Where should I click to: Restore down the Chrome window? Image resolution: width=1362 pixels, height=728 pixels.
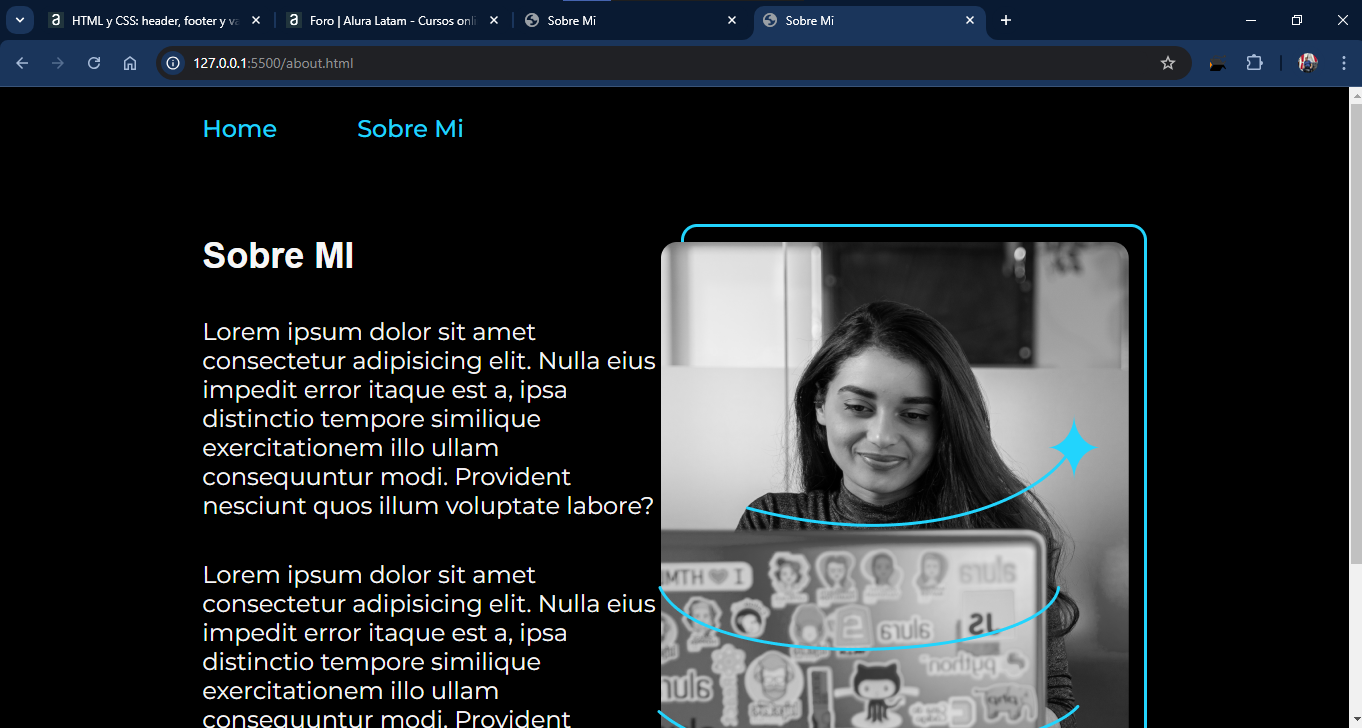click(1297, 20)
